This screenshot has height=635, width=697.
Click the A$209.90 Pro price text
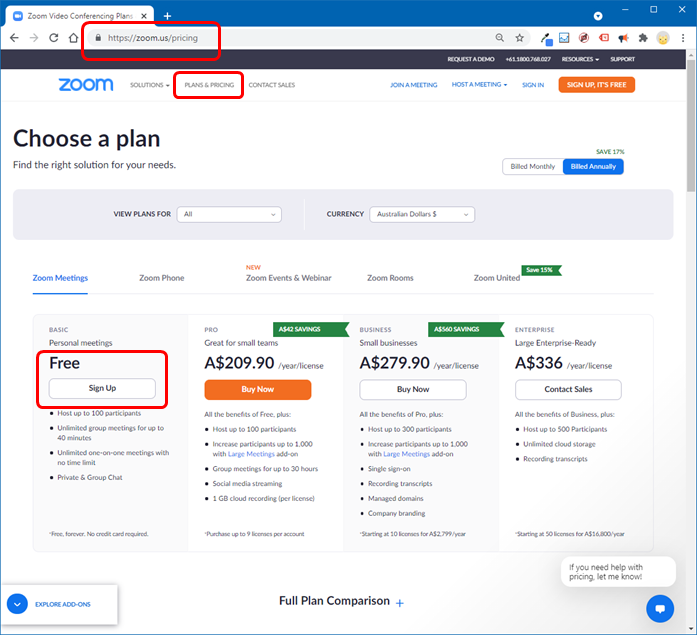(x=239, y=363)
